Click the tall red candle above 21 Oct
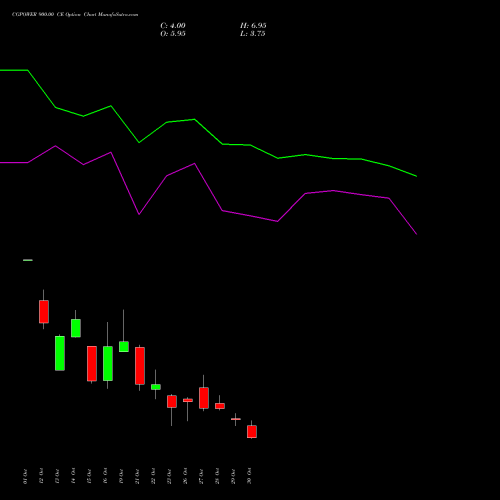500x500 pixels. (x=140, y=366)
